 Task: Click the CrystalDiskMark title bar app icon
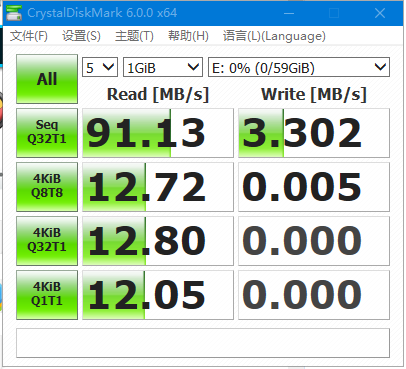tap(14, 13)
